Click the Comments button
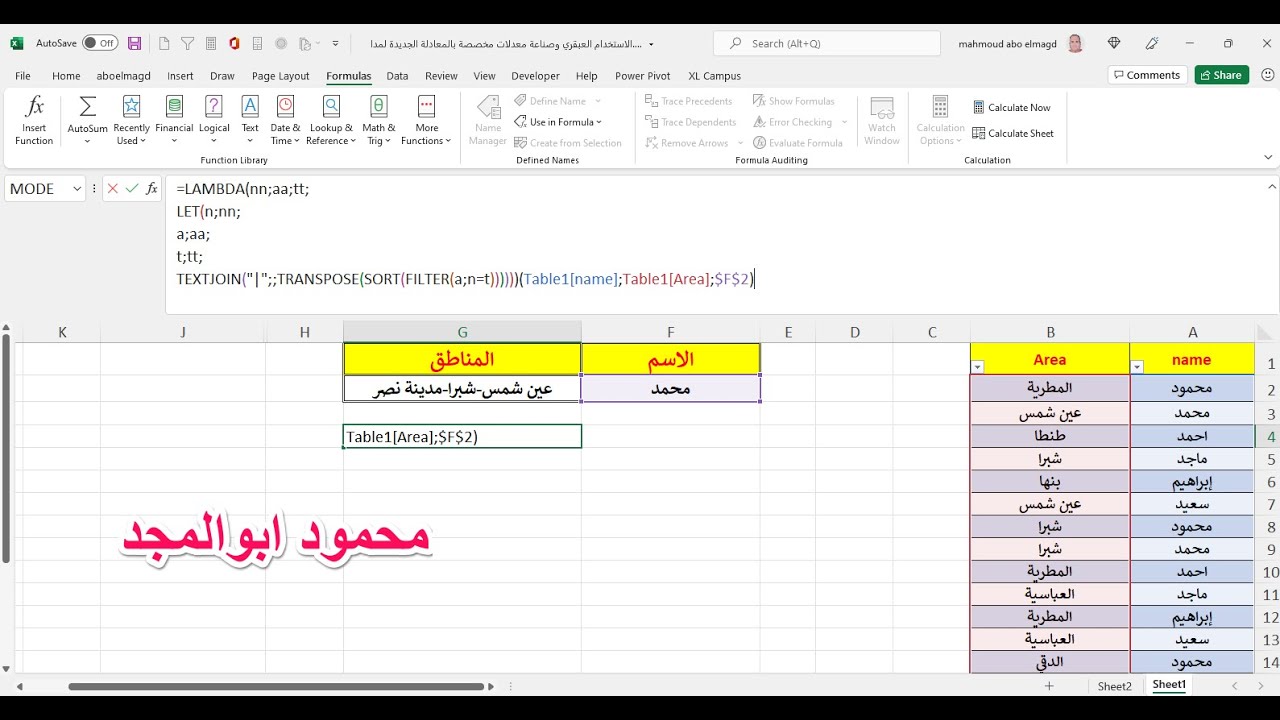The image size is (1280, 720). [x=1147, y=75]
